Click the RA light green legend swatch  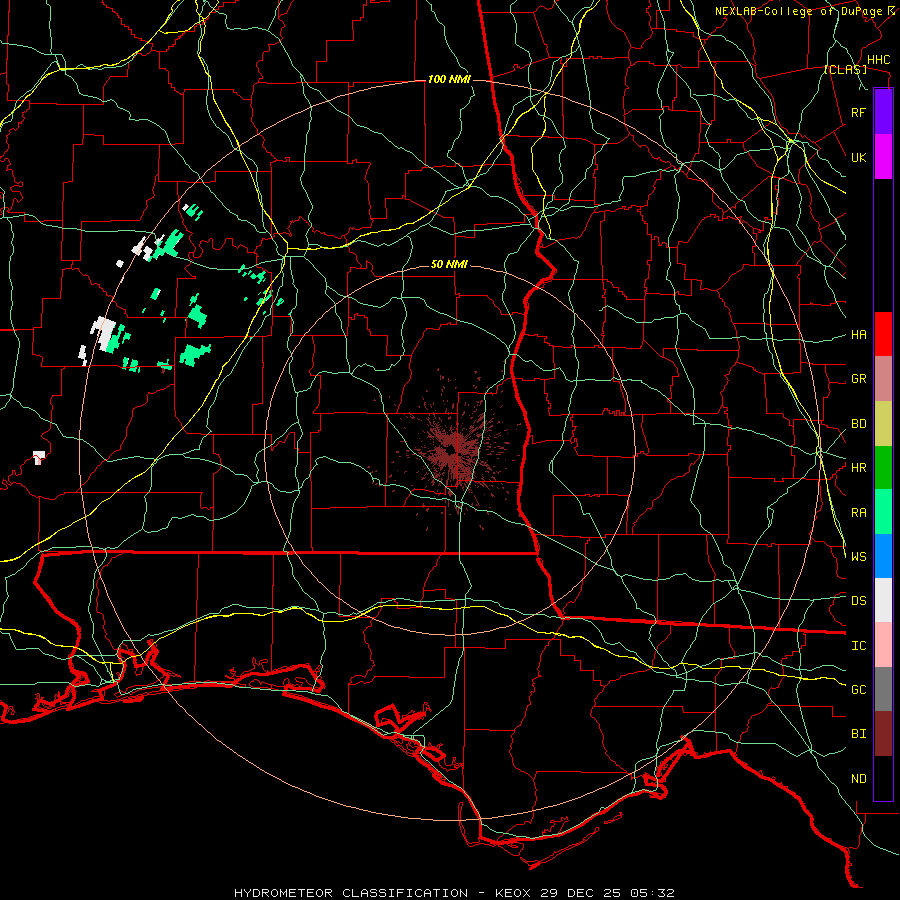[x=883, y=512]
